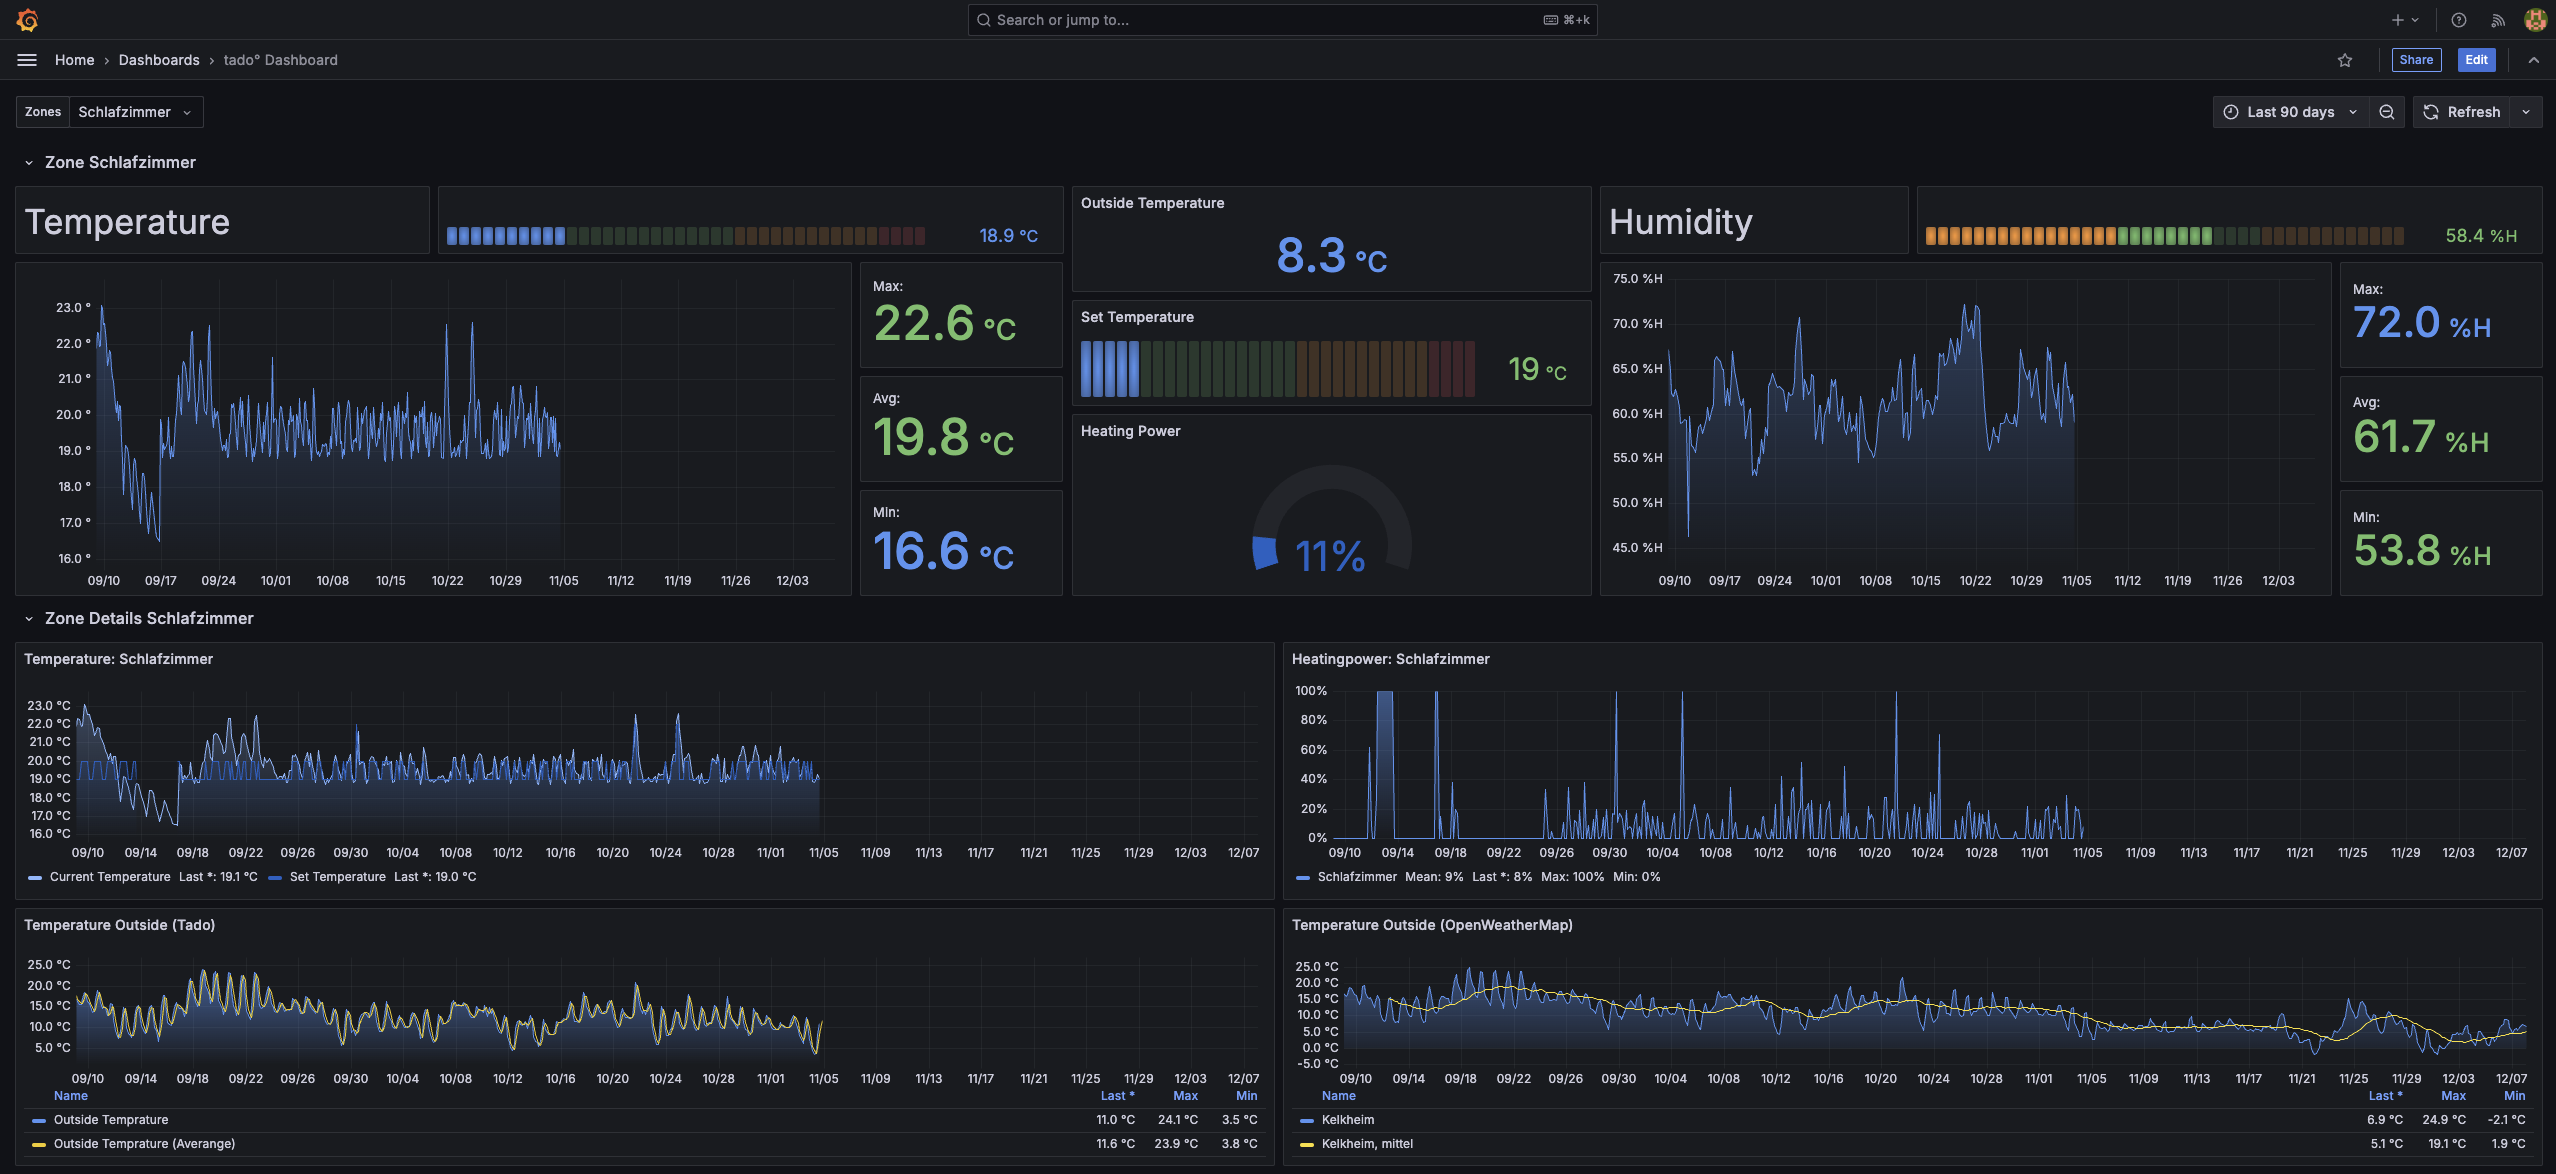
Task: Open the user profile avatar
Action: click(2536, 20)
